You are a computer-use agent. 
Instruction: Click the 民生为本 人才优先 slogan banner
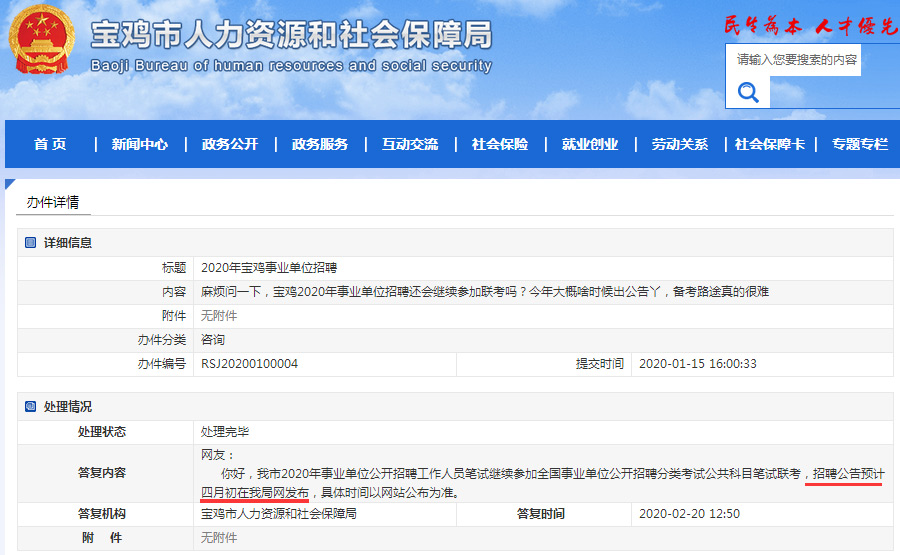coord(810,26)
